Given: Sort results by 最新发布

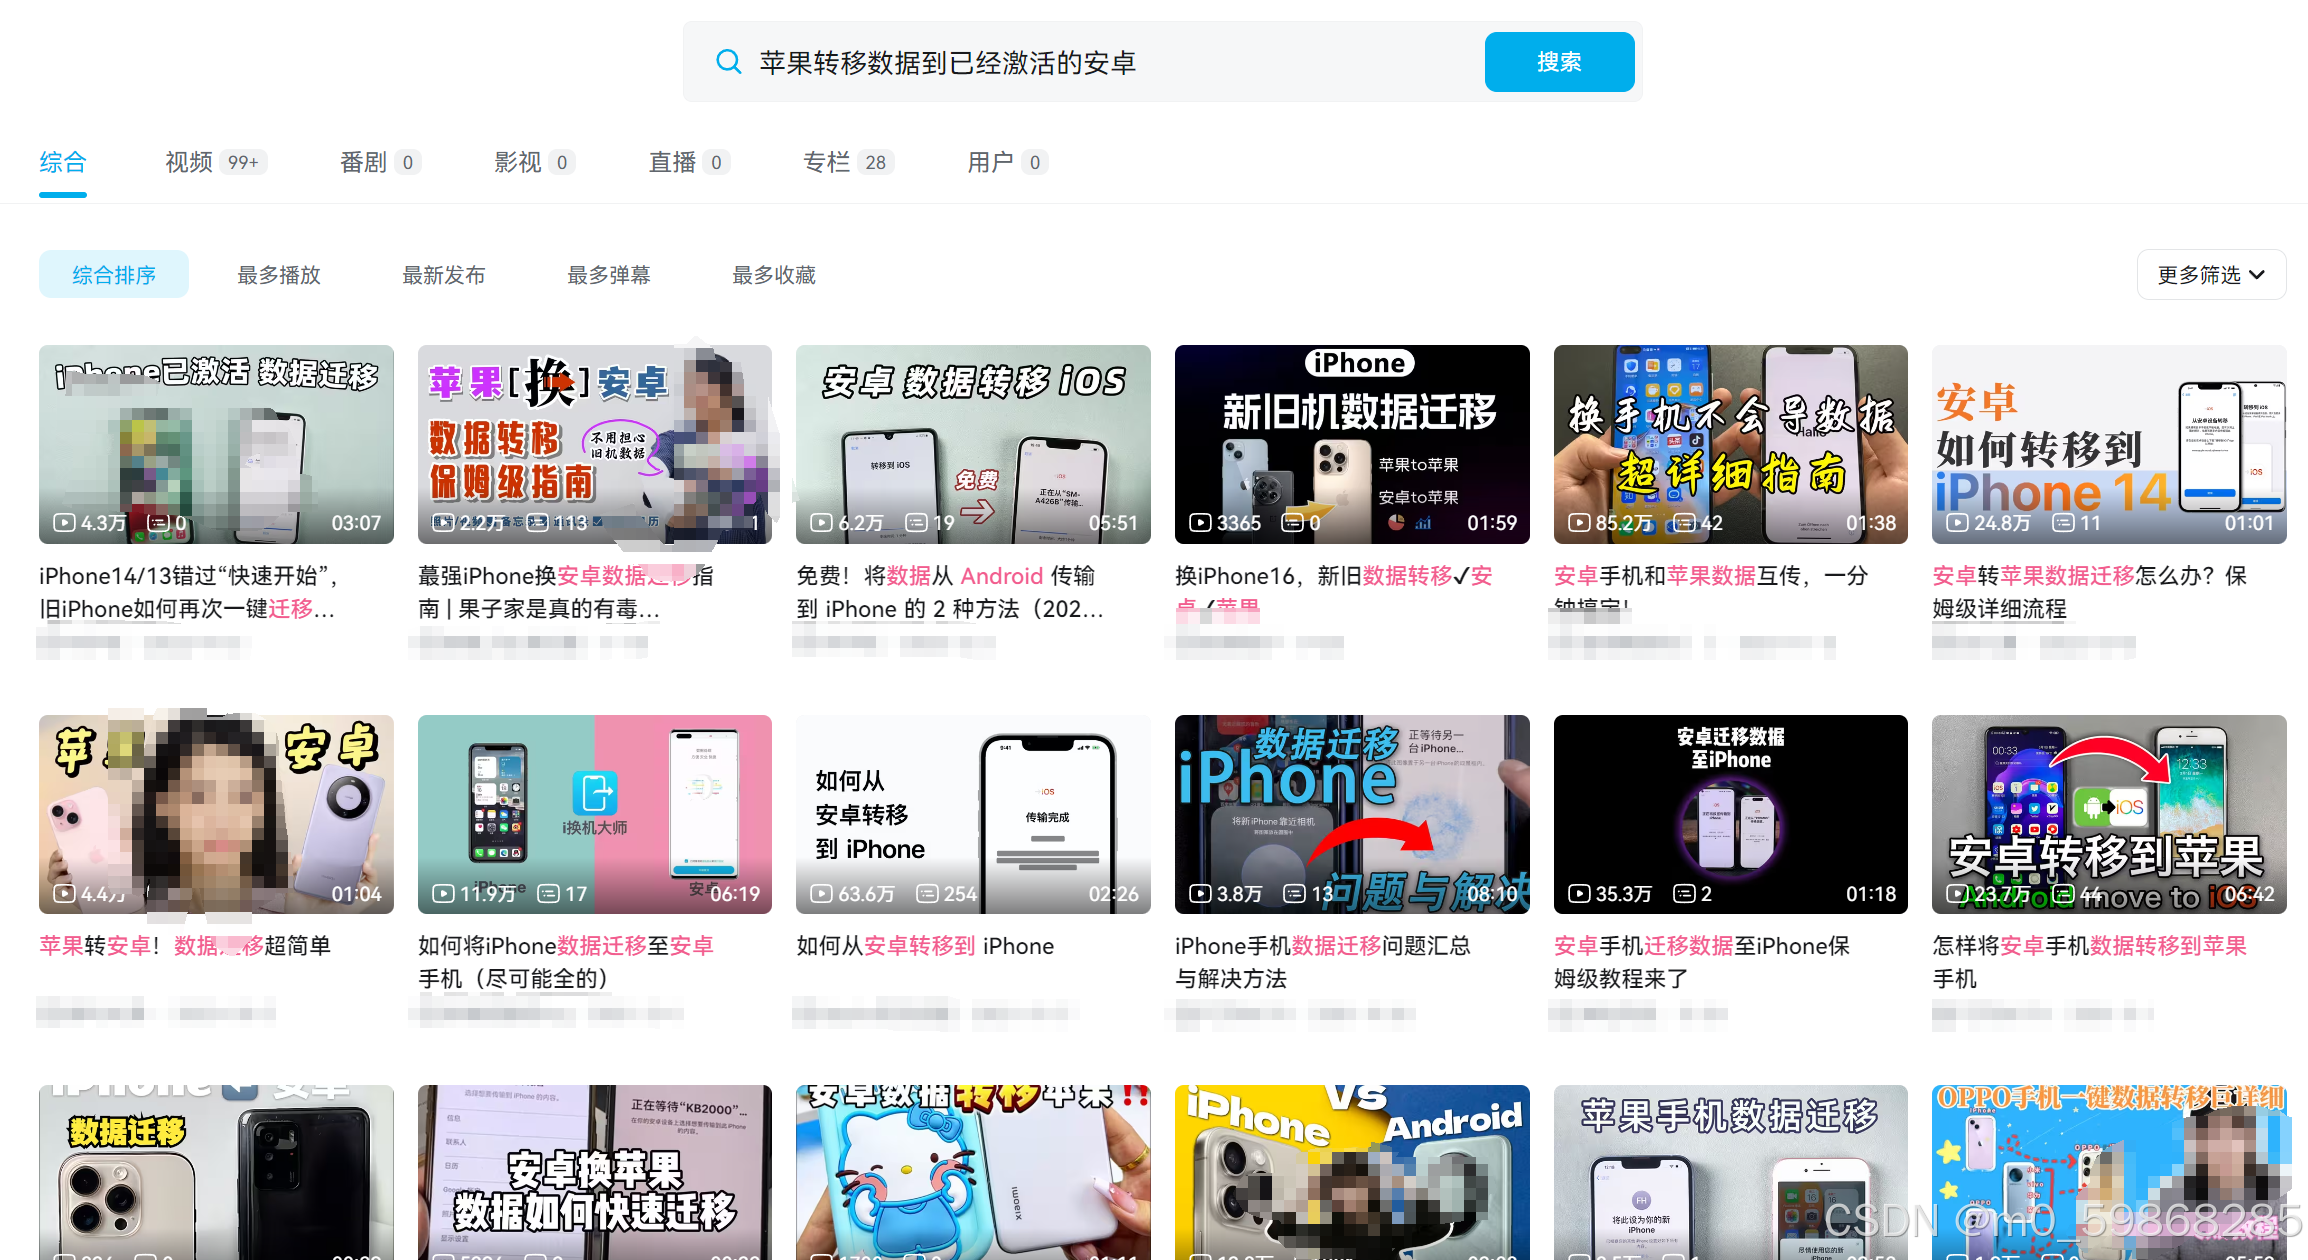Looking at the screenshot, I should [x=444, y=274].
